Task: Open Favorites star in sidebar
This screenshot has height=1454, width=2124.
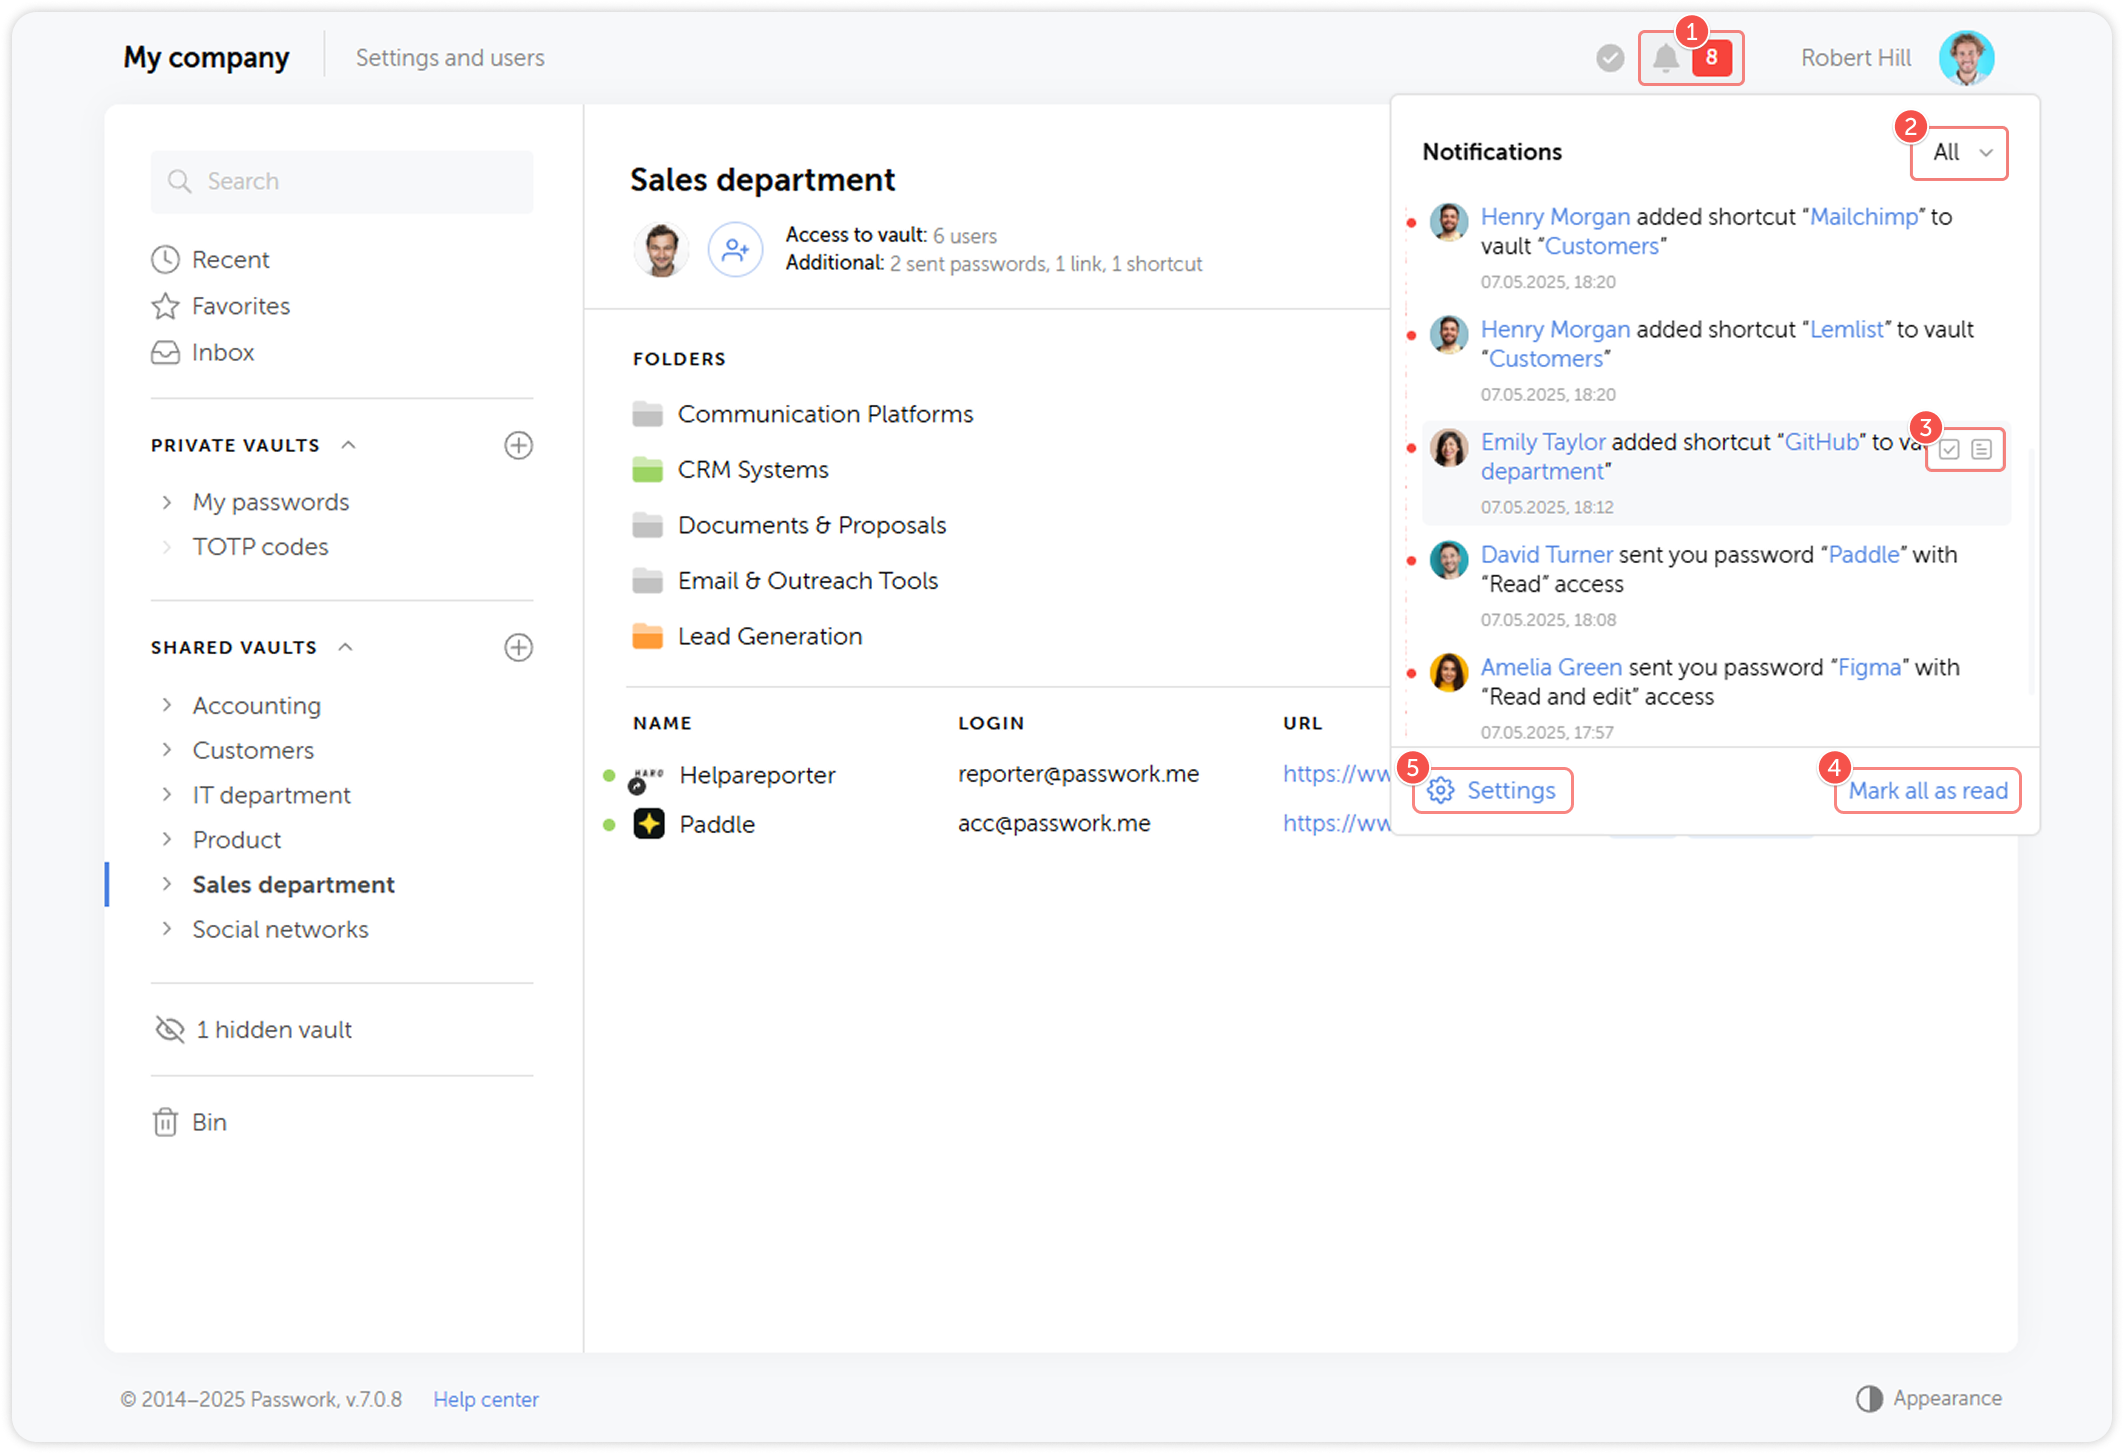Action: (166, 306)
